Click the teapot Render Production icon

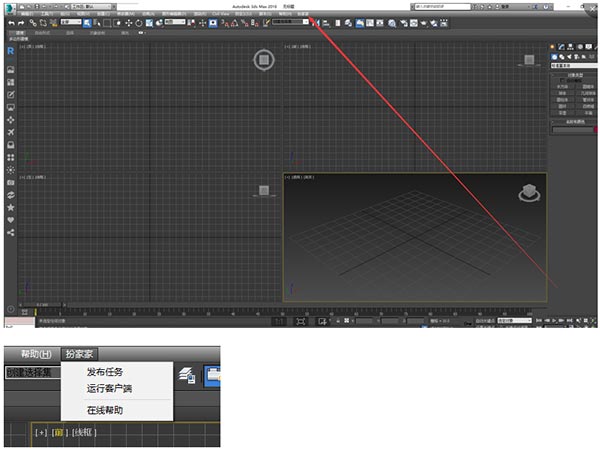[x=424, y=23]
